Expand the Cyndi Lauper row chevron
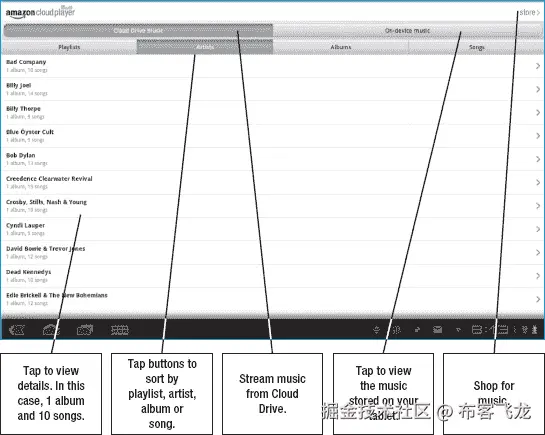 pyautogui.click(x=538, y=229)
